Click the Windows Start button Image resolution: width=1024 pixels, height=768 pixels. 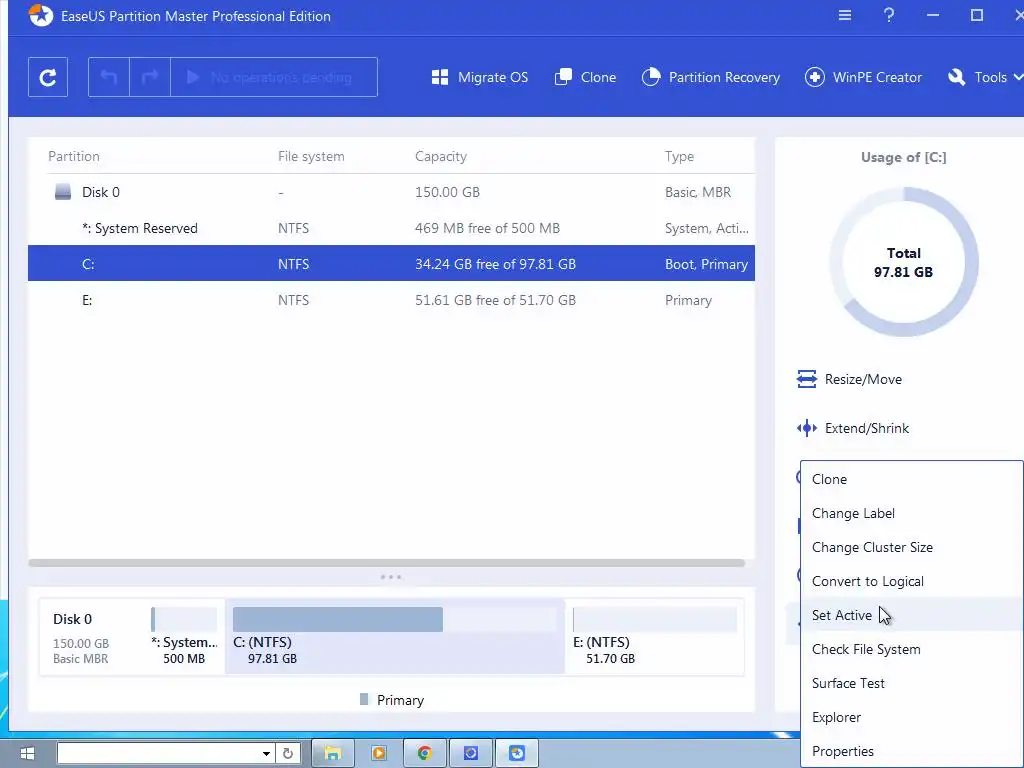click(x=27, y=753)
